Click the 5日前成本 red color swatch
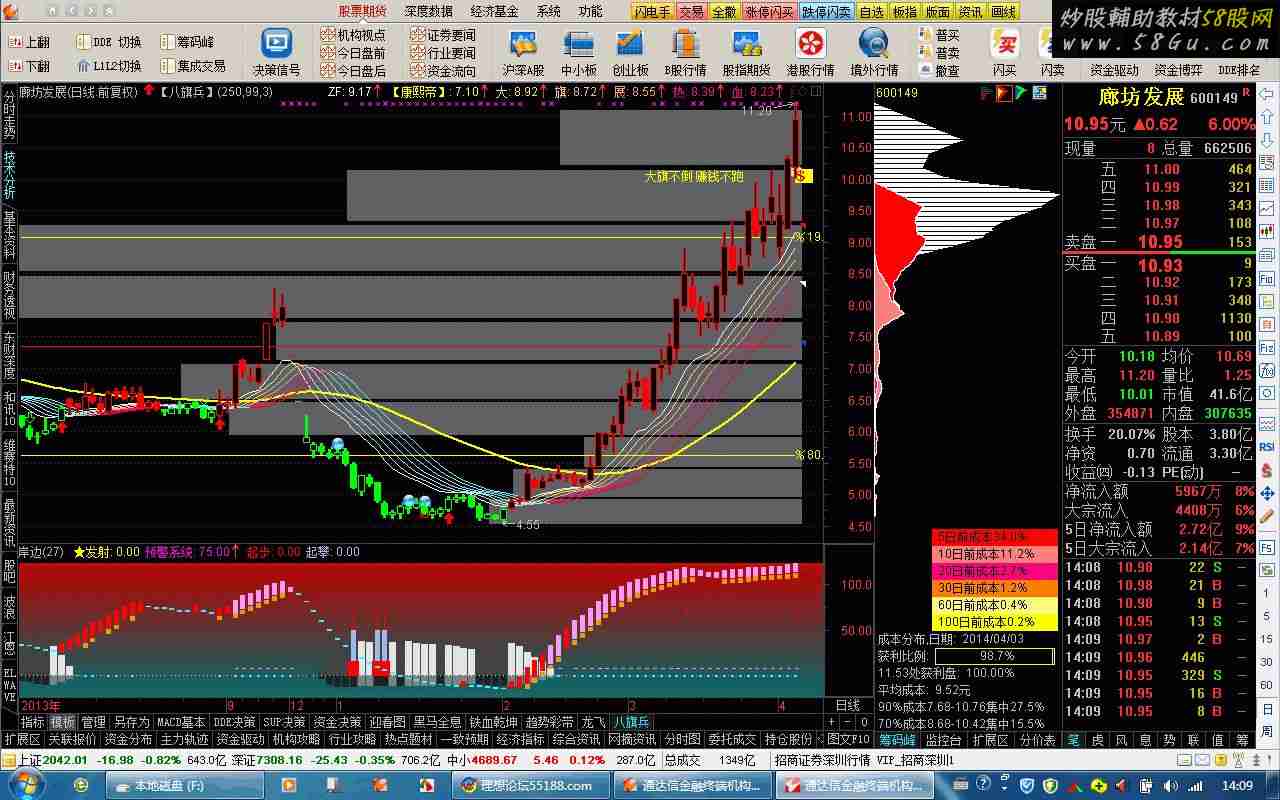 pos(994,538)
